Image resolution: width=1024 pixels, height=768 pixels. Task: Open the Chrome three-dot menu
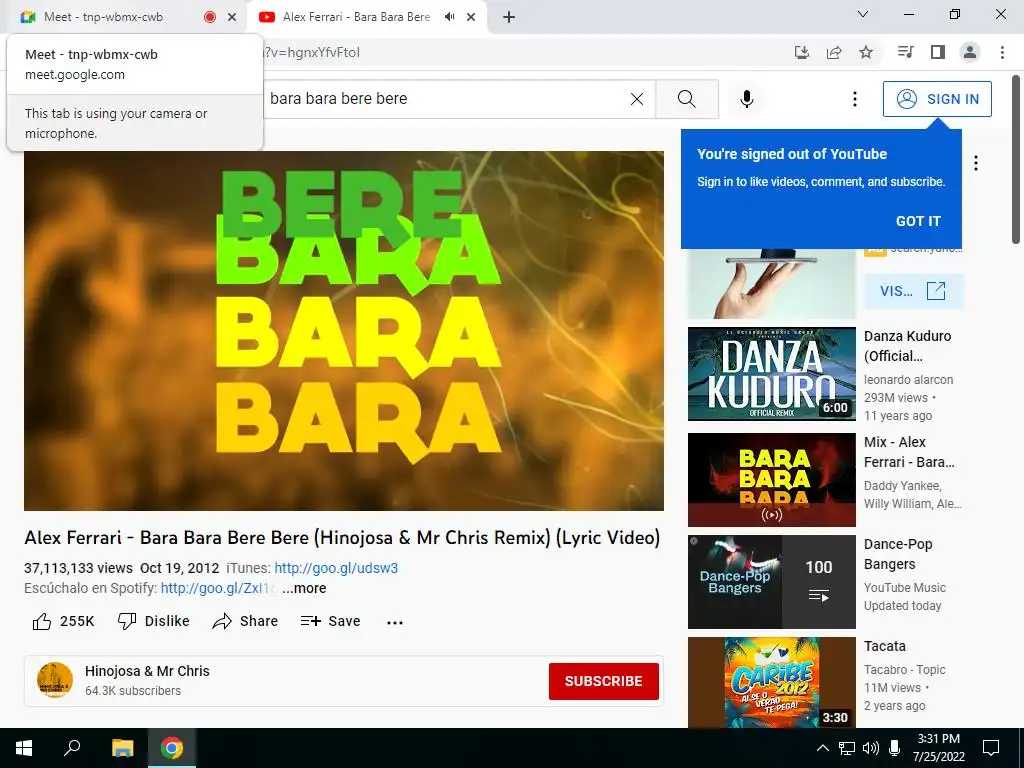1002,52
